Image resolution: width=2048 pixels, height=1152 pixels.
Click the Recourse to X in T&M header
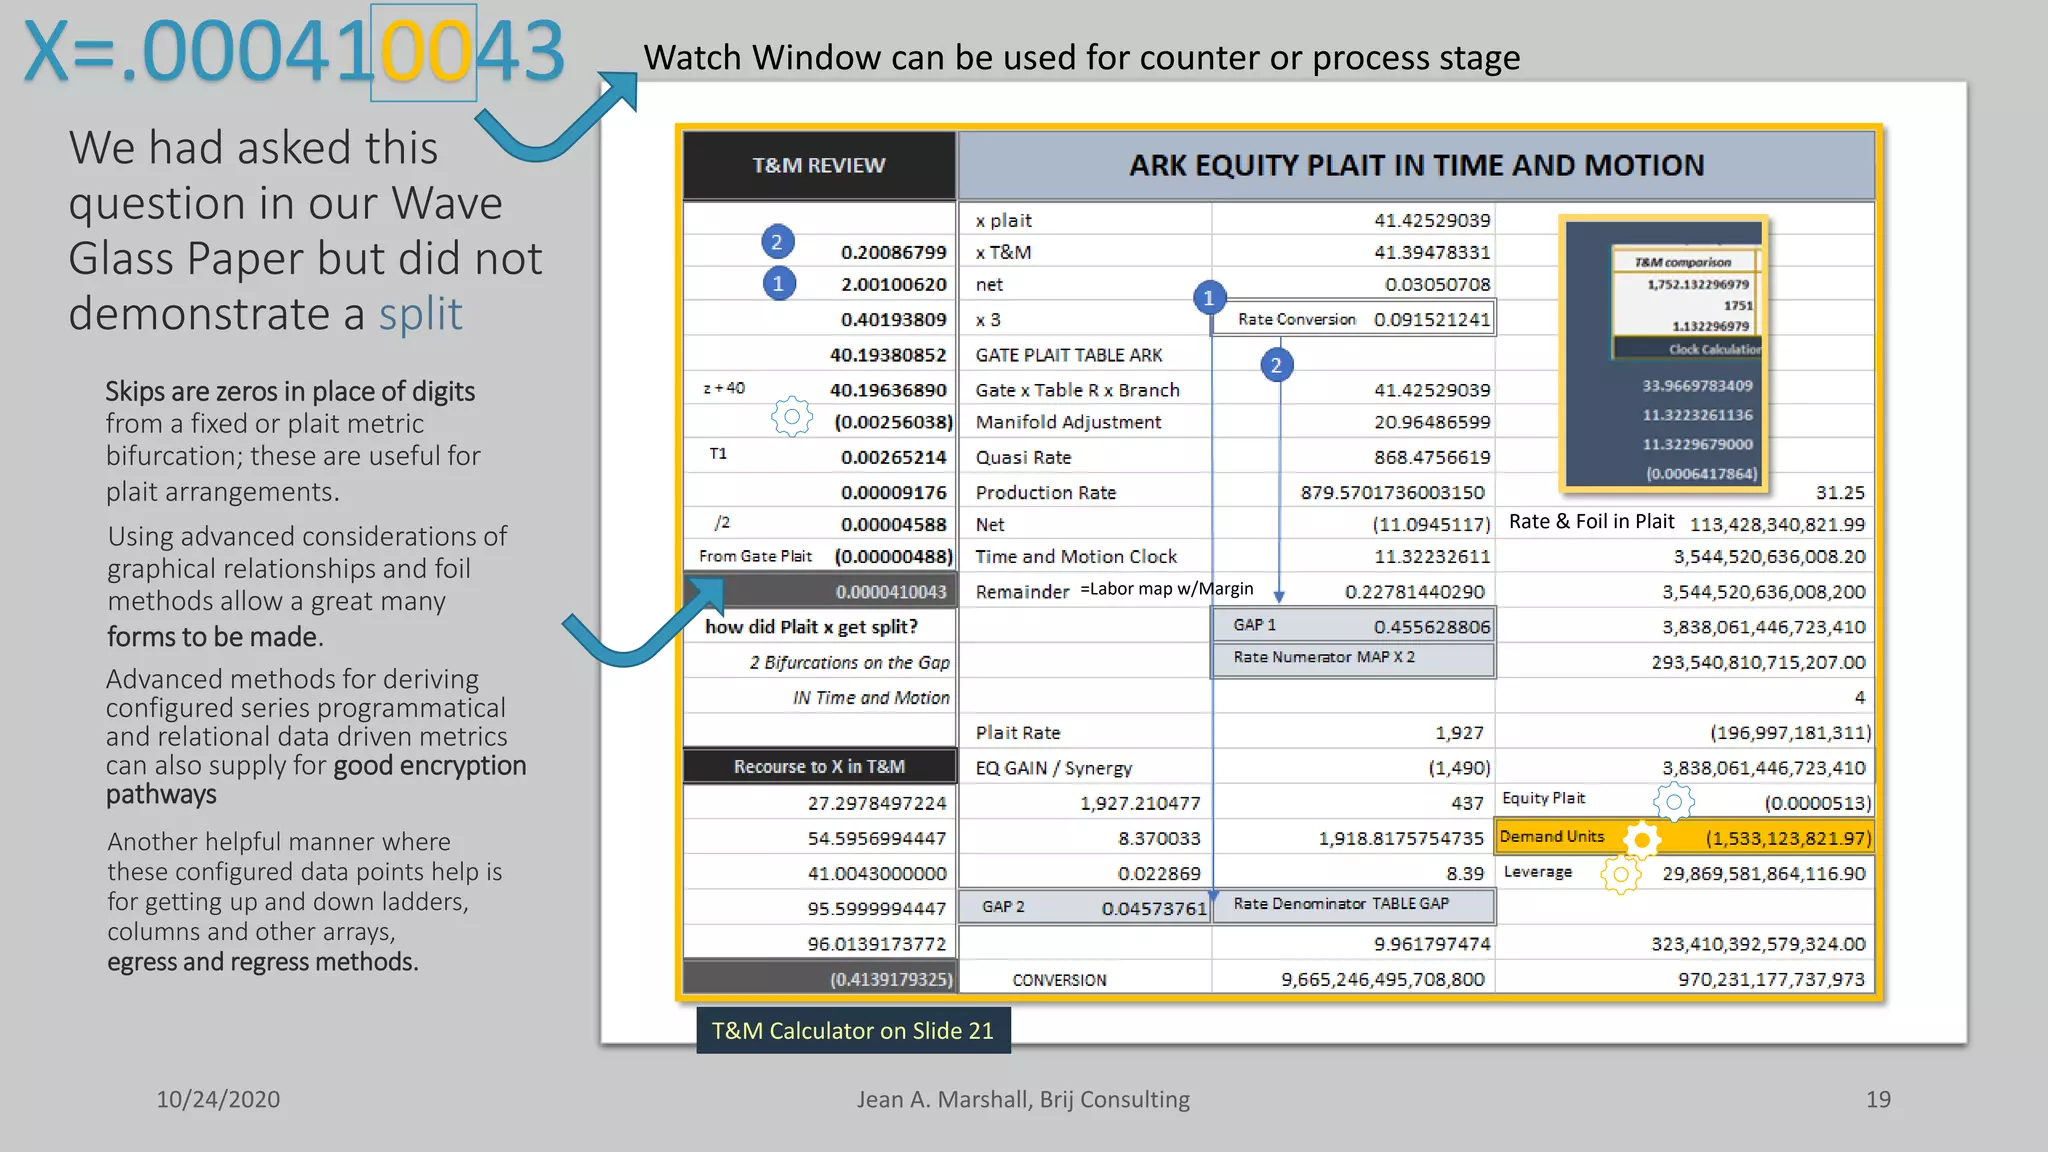point(819,767)
